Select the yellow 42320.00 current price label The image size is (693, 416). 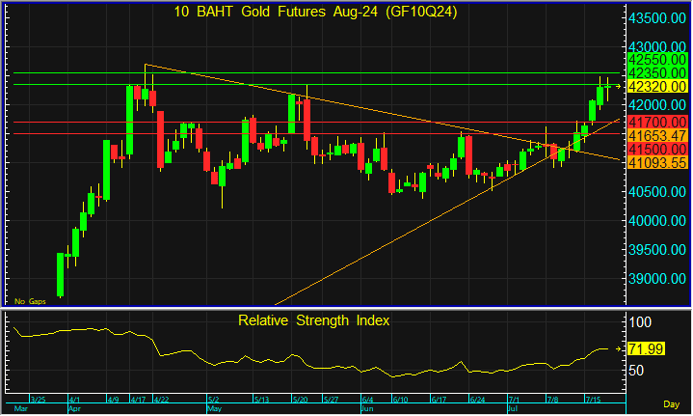(656, 87)
